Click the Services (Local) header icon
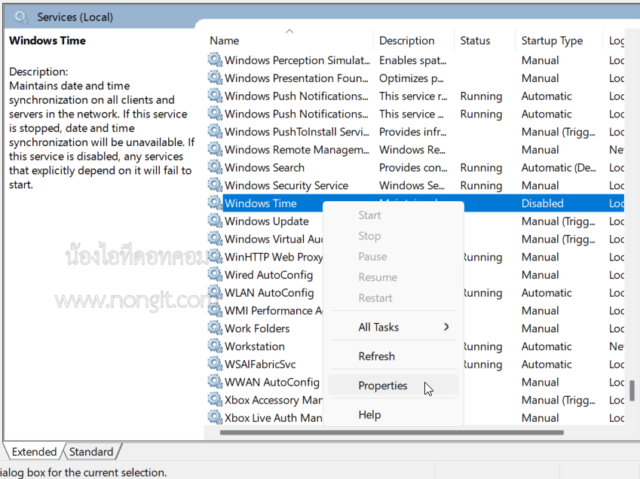 click(21, 17)
